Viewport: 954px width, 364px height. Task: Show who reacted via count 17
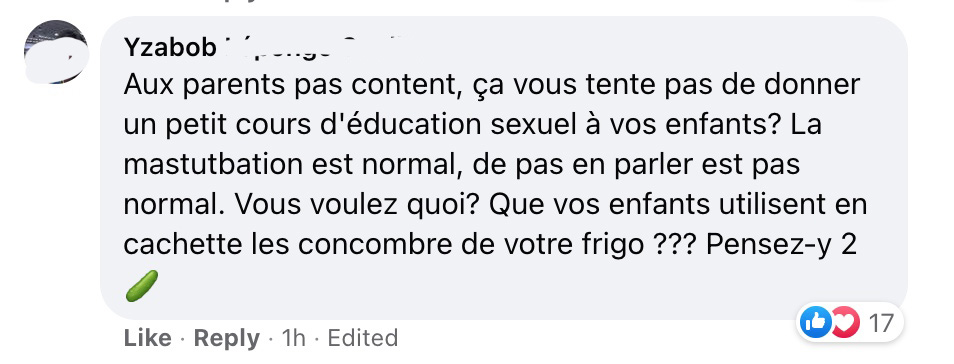[x=880, y=323]
